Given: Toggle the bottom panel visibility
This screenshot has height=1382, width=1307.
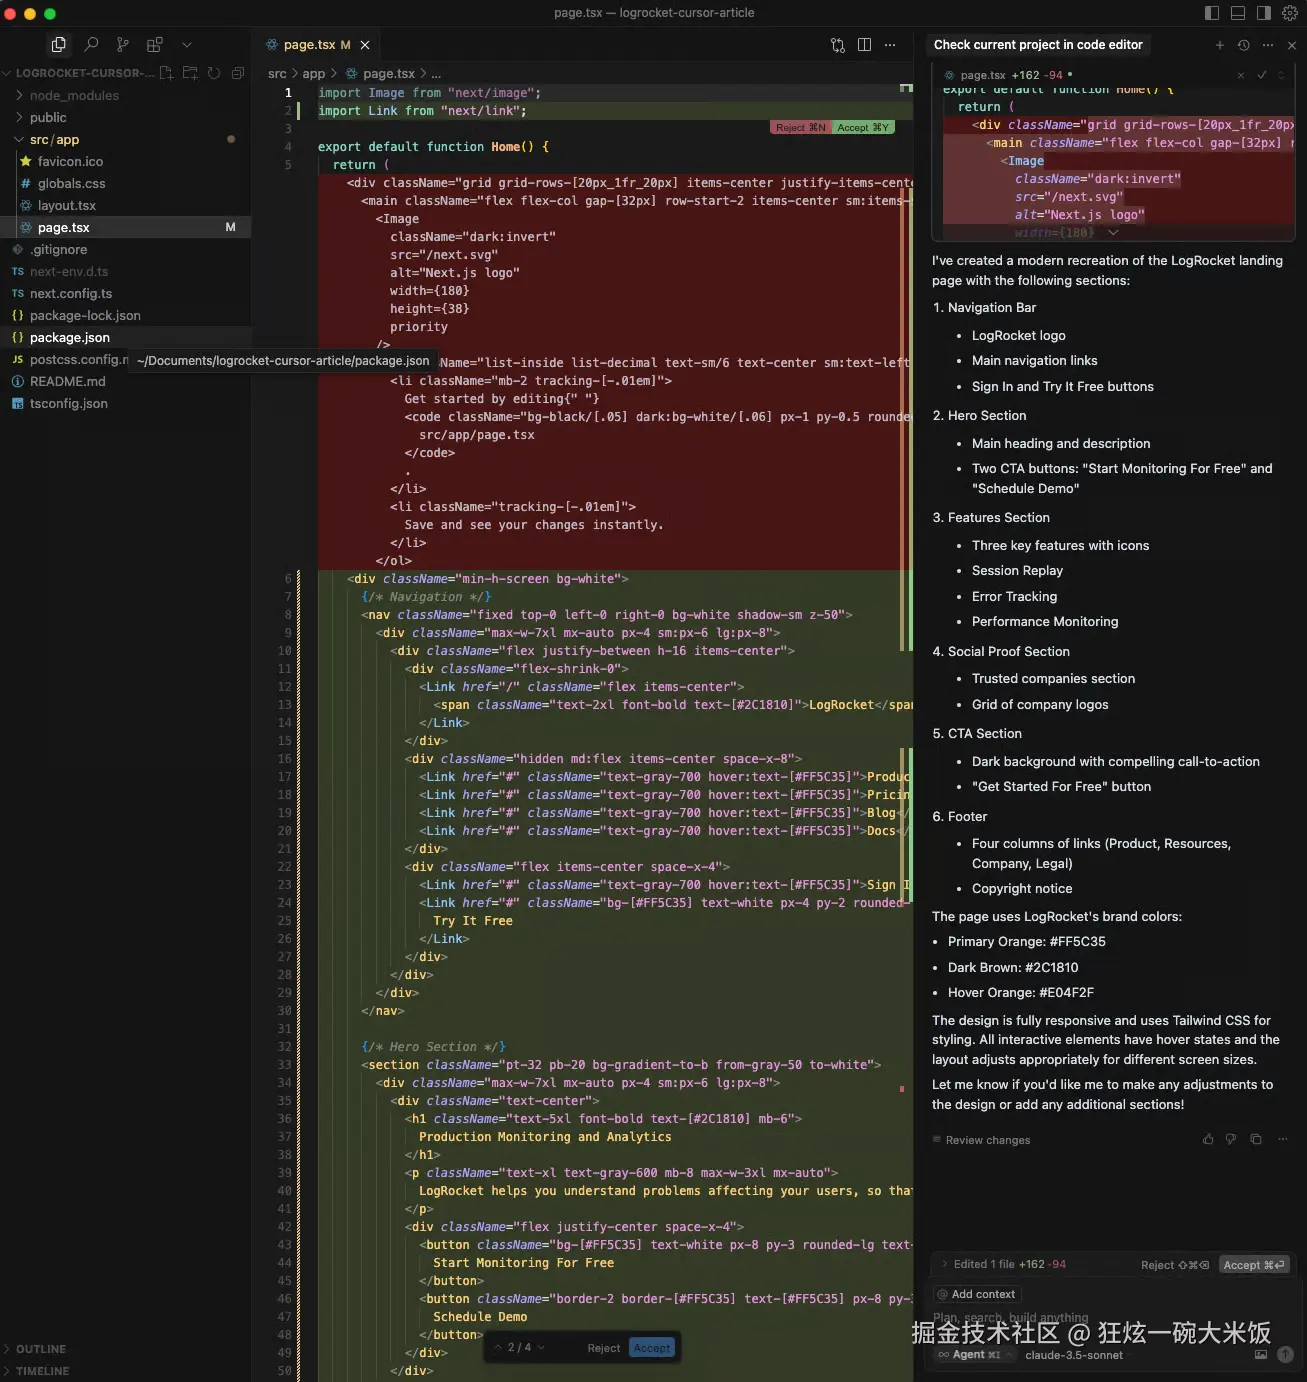Looking at the screenshot, I should [x=1238, y=13].
